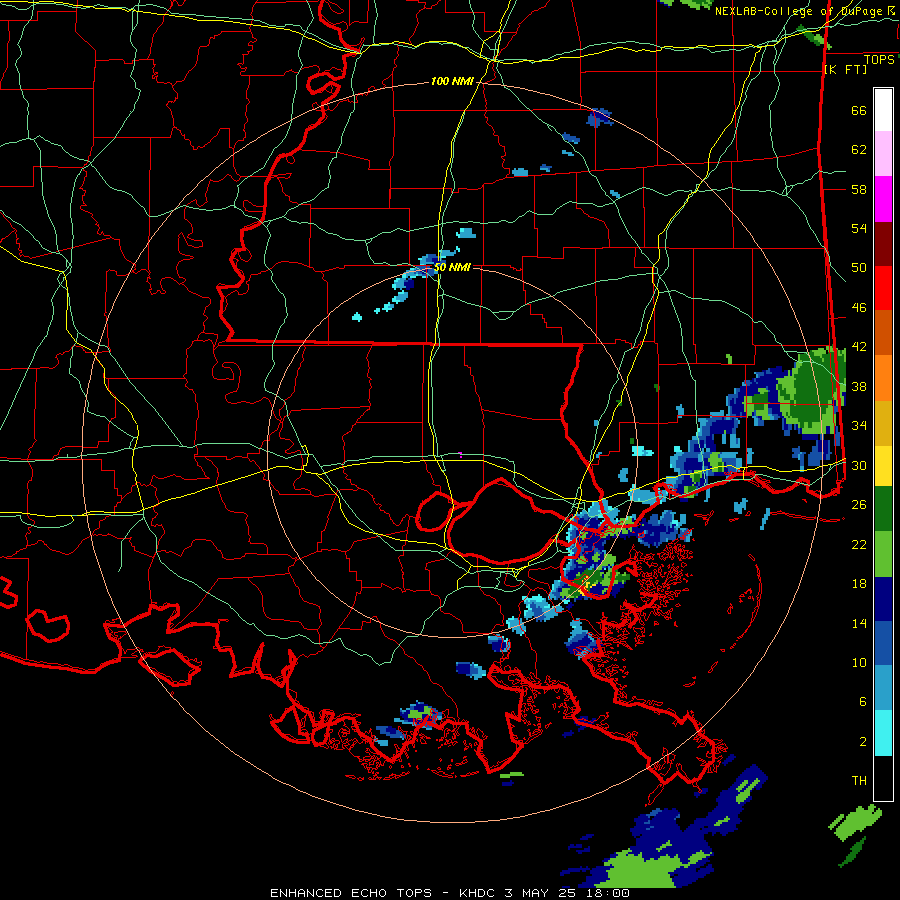Viewport: 900px width, 900px height.
Task: Click the legend value '34'
Action: (859, 426)
